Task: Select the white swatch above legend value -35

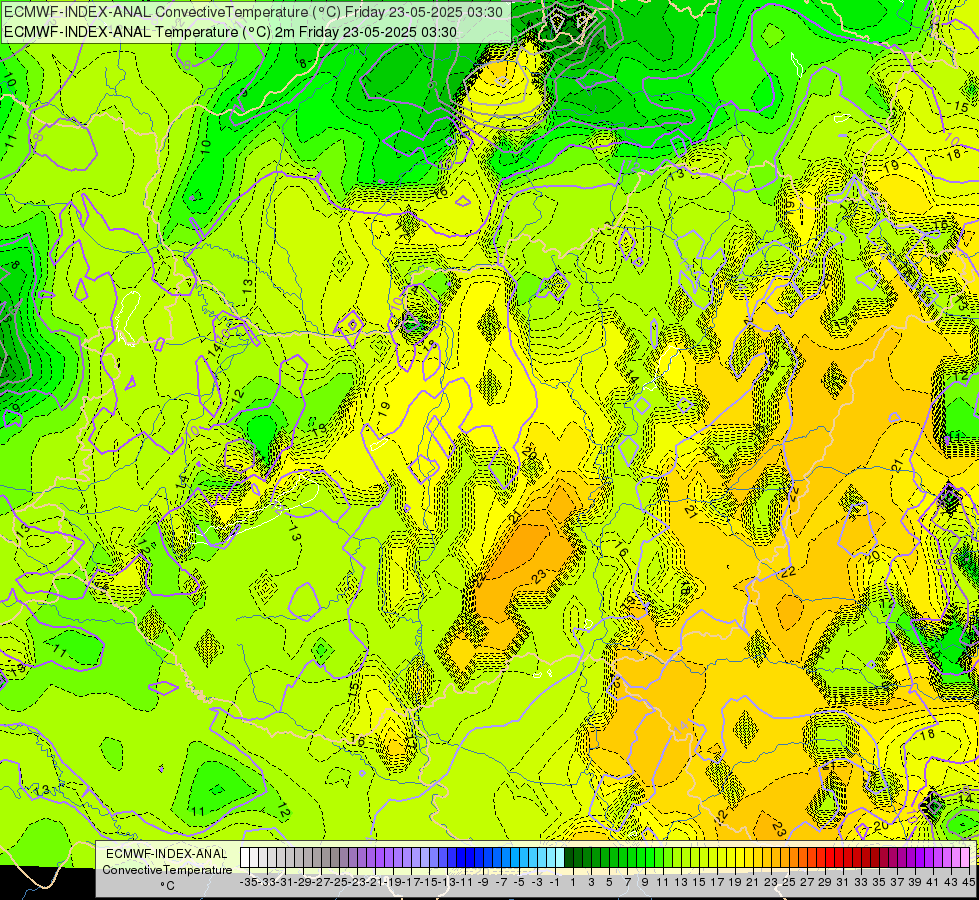Action: coord(245,858)
